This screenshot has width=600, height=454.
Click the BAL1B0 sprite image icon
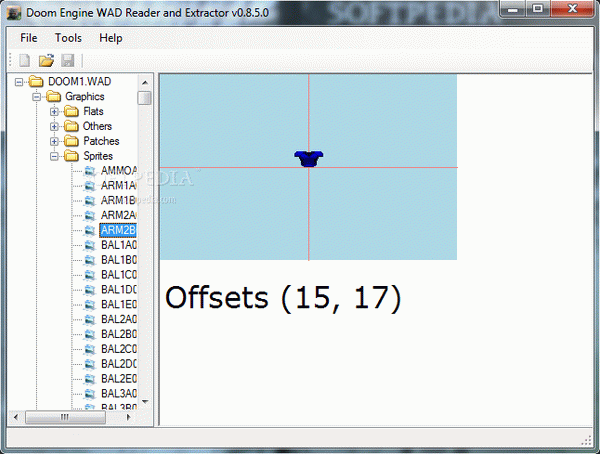pyautogui.click(x=90, y=260)
